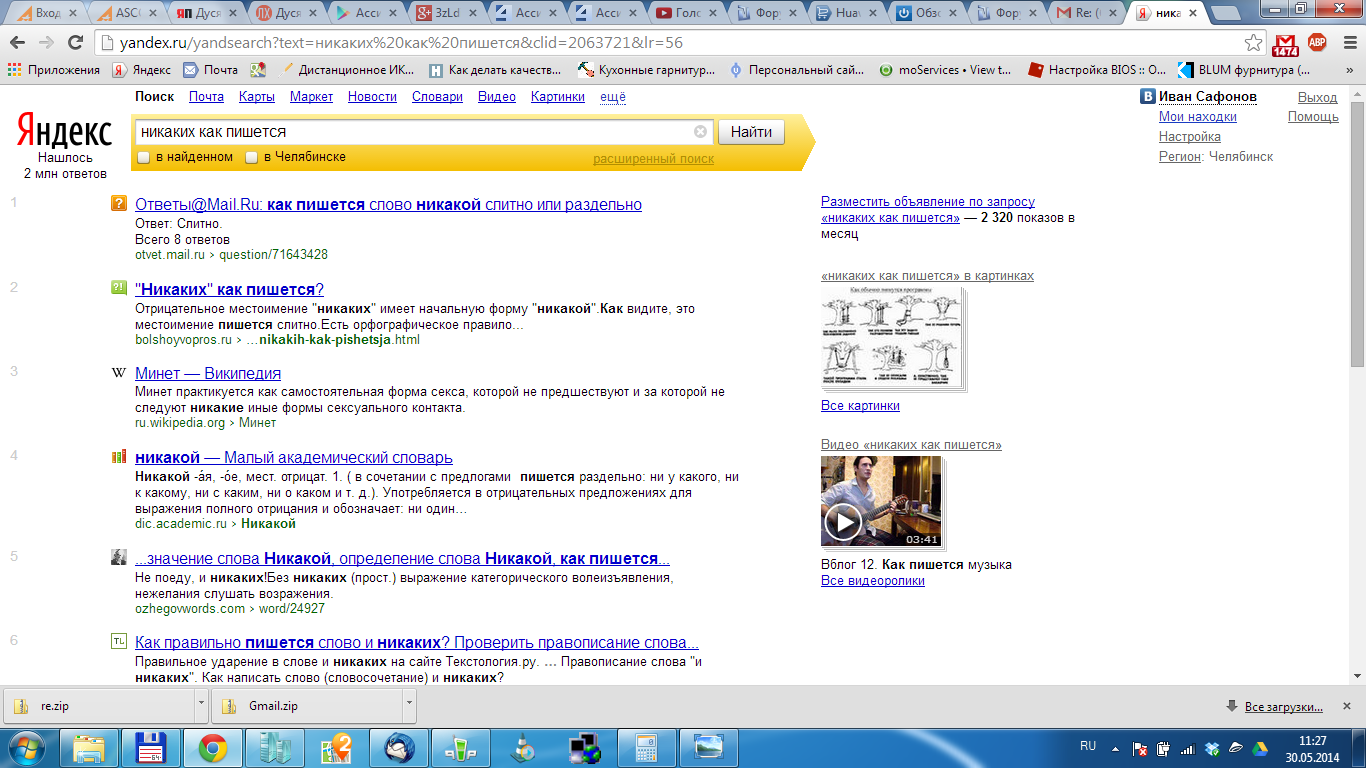The width and height of the screenshot is (1366, 768).
Task: Open the Видео service link
Action: [x=497, y=97]
